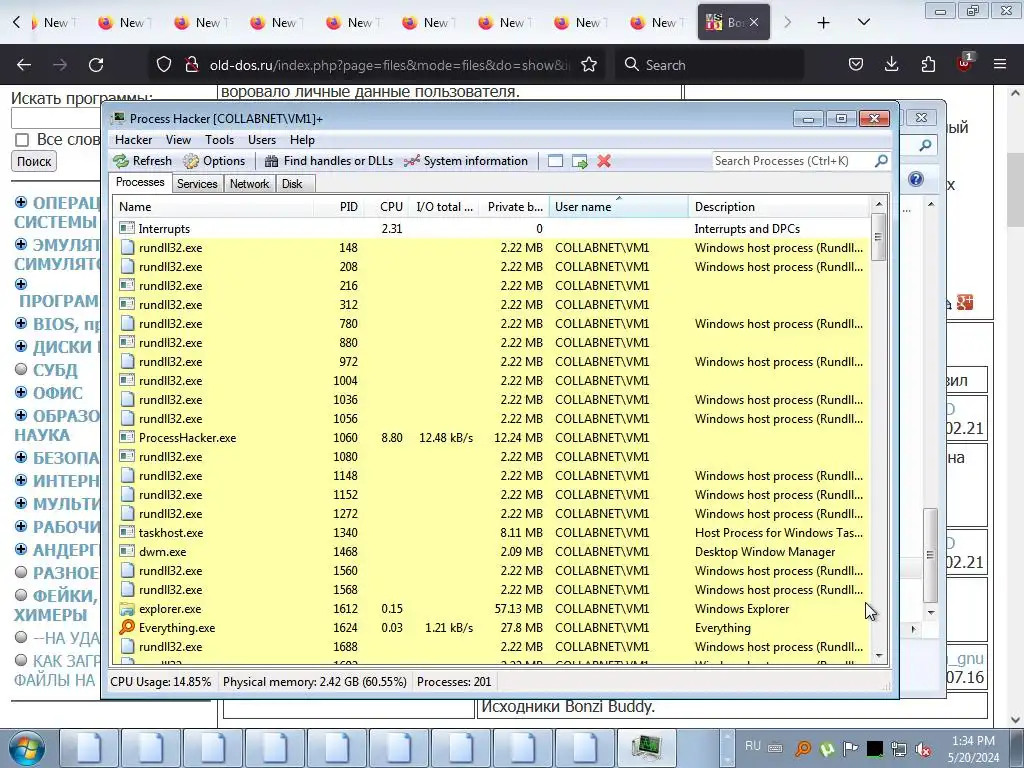Expand the ИНТЕРНЕТ category on webpage
Viewport: 1024px width, 768px height.
21,480
